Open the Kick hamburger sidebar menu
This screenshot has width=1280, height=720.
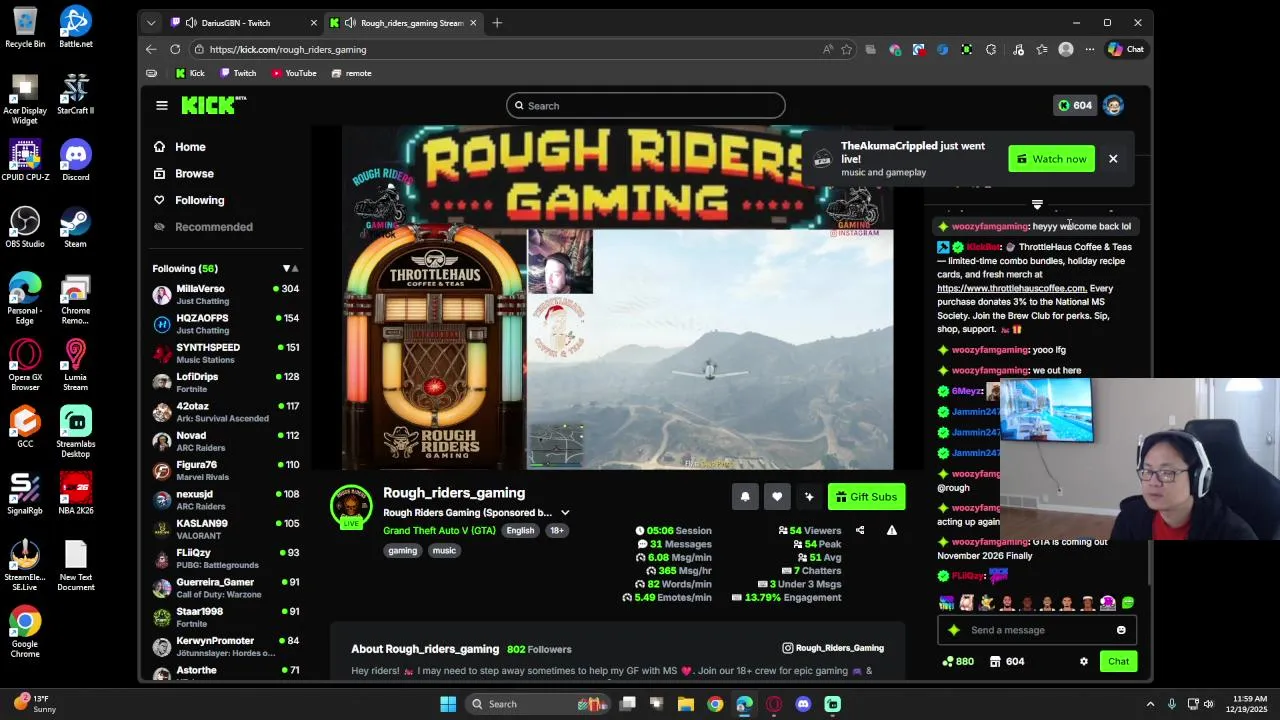pyautogui.click(x=161, y=105)
